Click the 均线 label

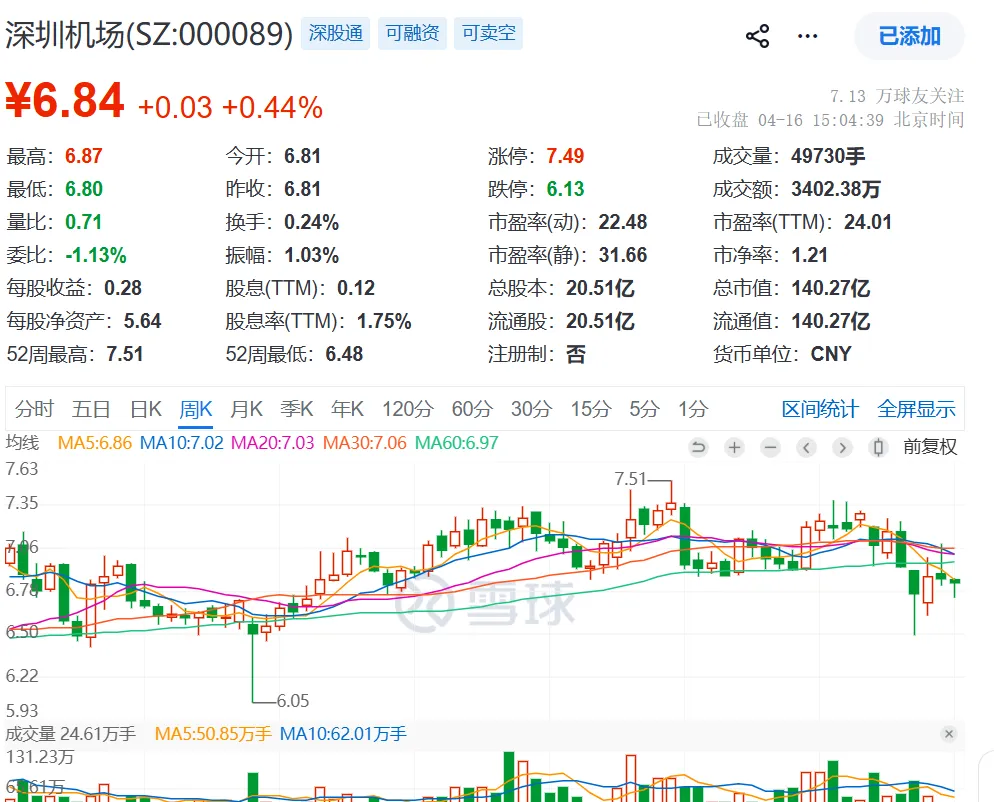(22, 443)
